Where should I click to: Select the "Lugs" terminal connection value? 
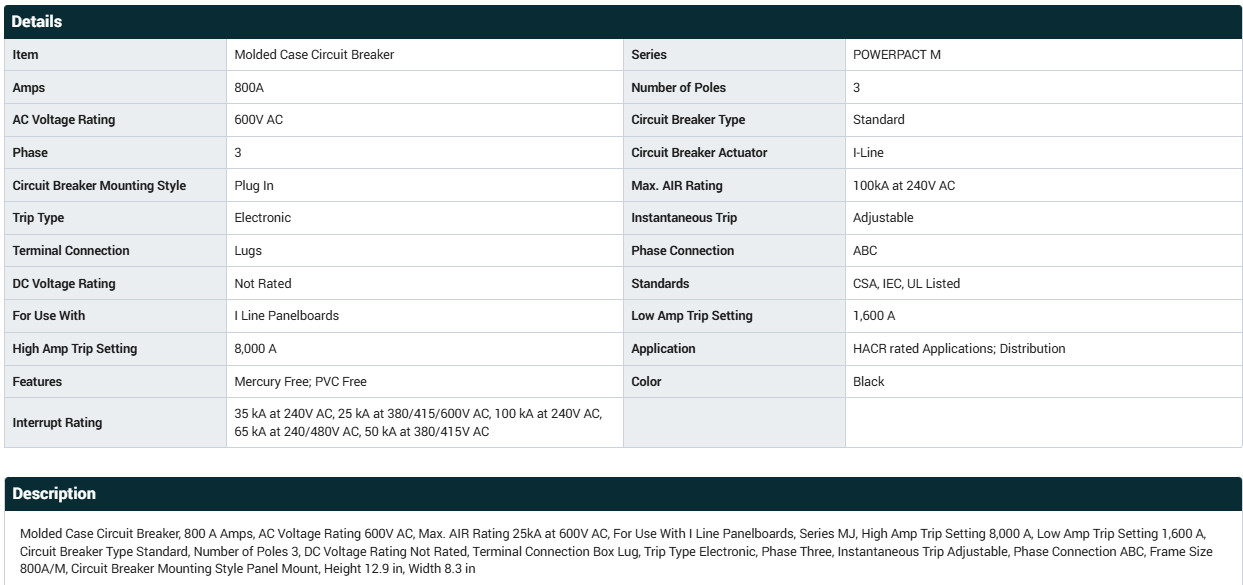pyautogui.click(x=248, y=251)
